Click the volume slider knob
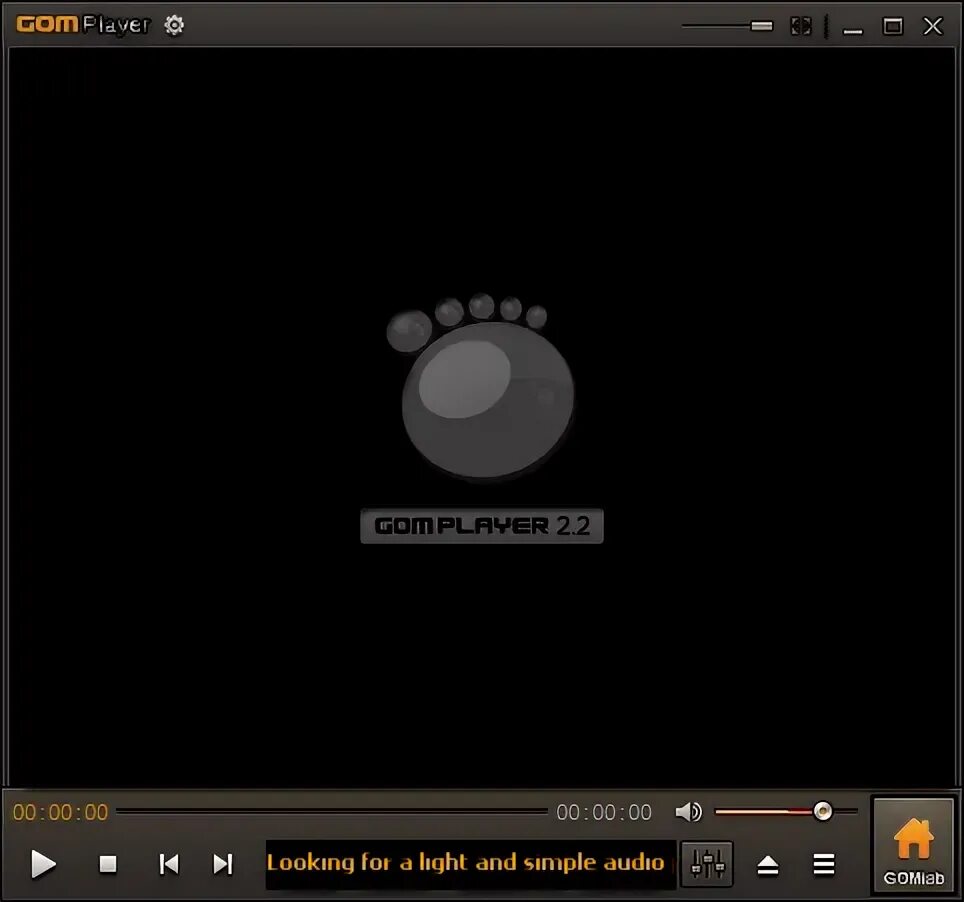The height and width of the screenshot is (902, 964). tap(823, 811)
